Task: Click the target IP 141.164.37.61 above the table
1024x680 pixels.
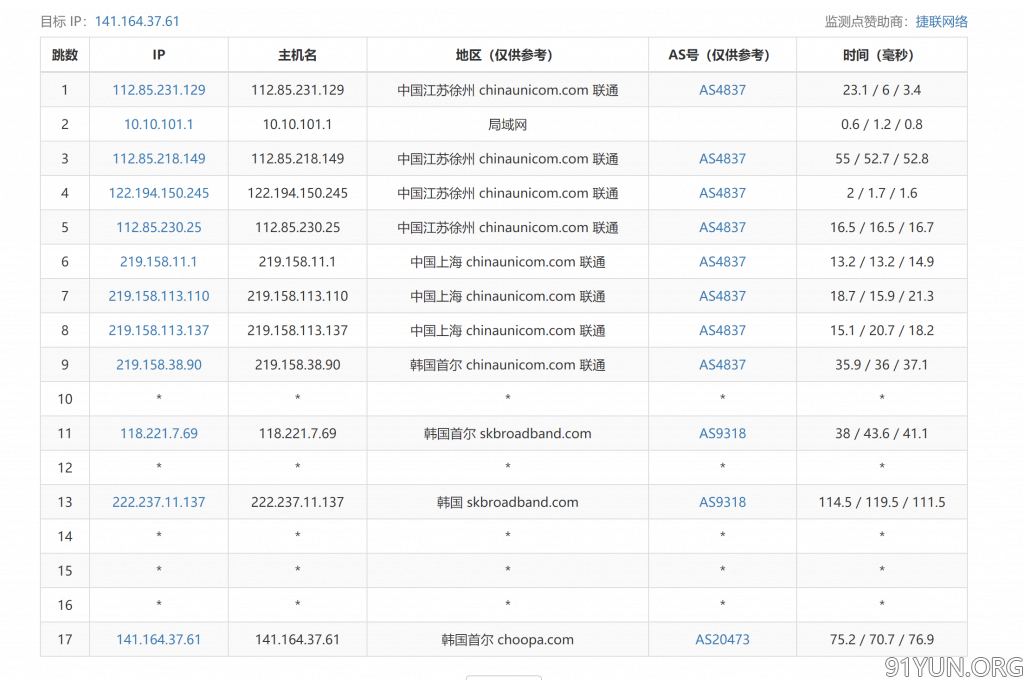Action: click(137, 21)
